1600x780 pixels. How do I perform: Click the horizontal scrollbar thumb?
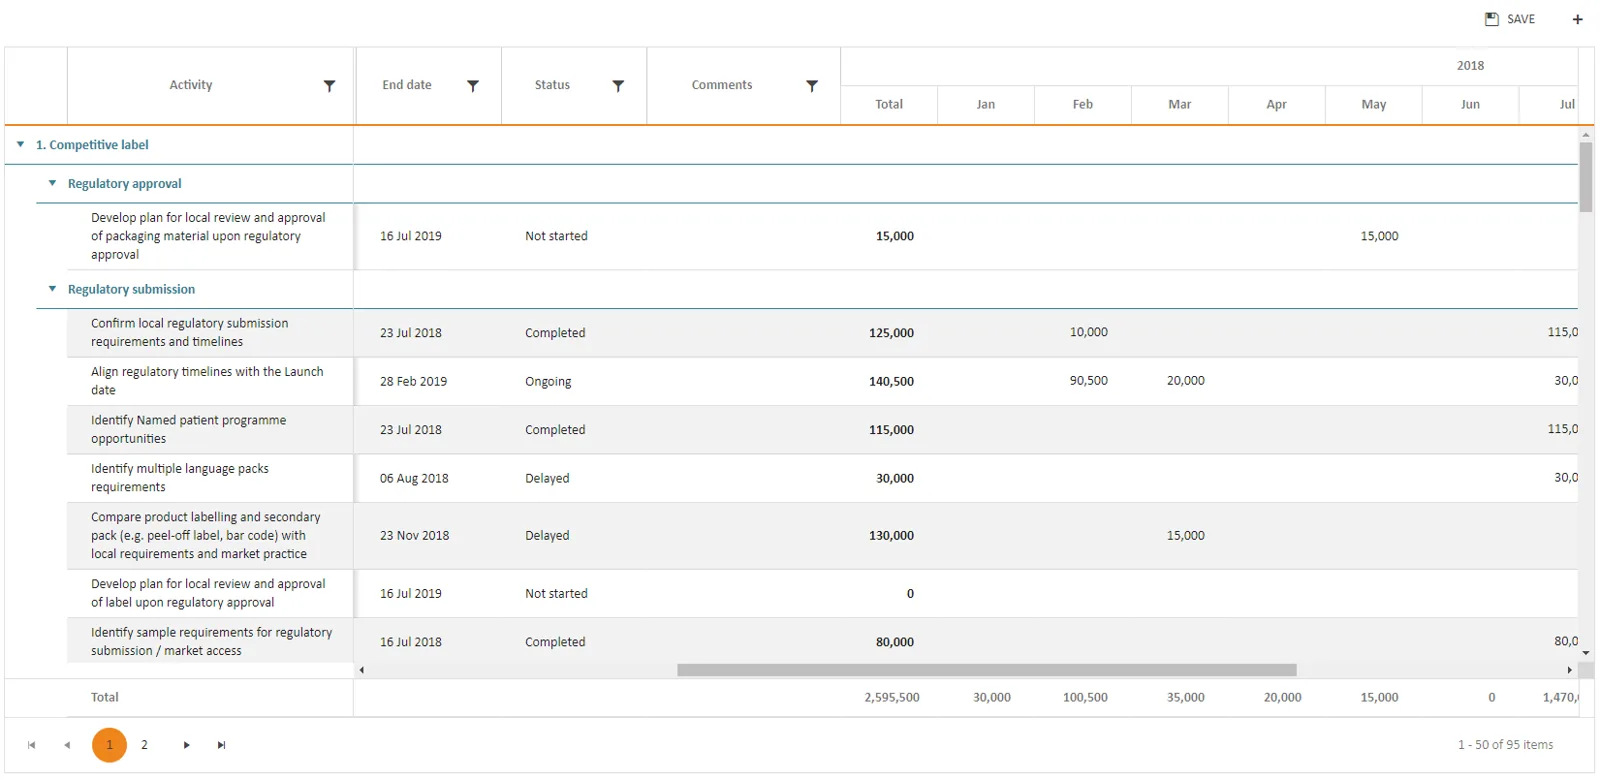pos(986,670)
